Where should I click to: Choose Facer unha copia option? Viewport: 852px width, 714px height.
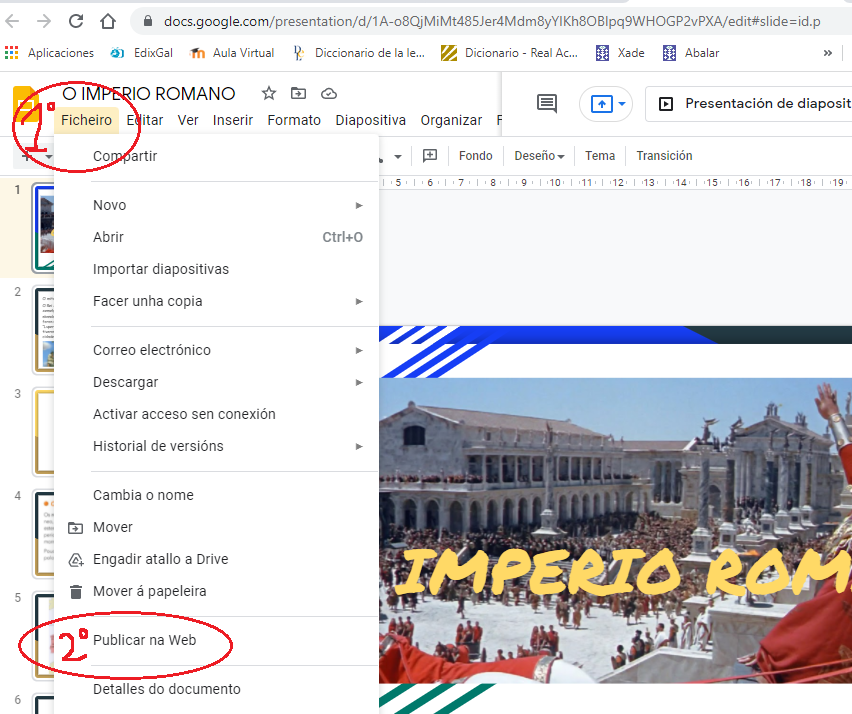point(148,301)
